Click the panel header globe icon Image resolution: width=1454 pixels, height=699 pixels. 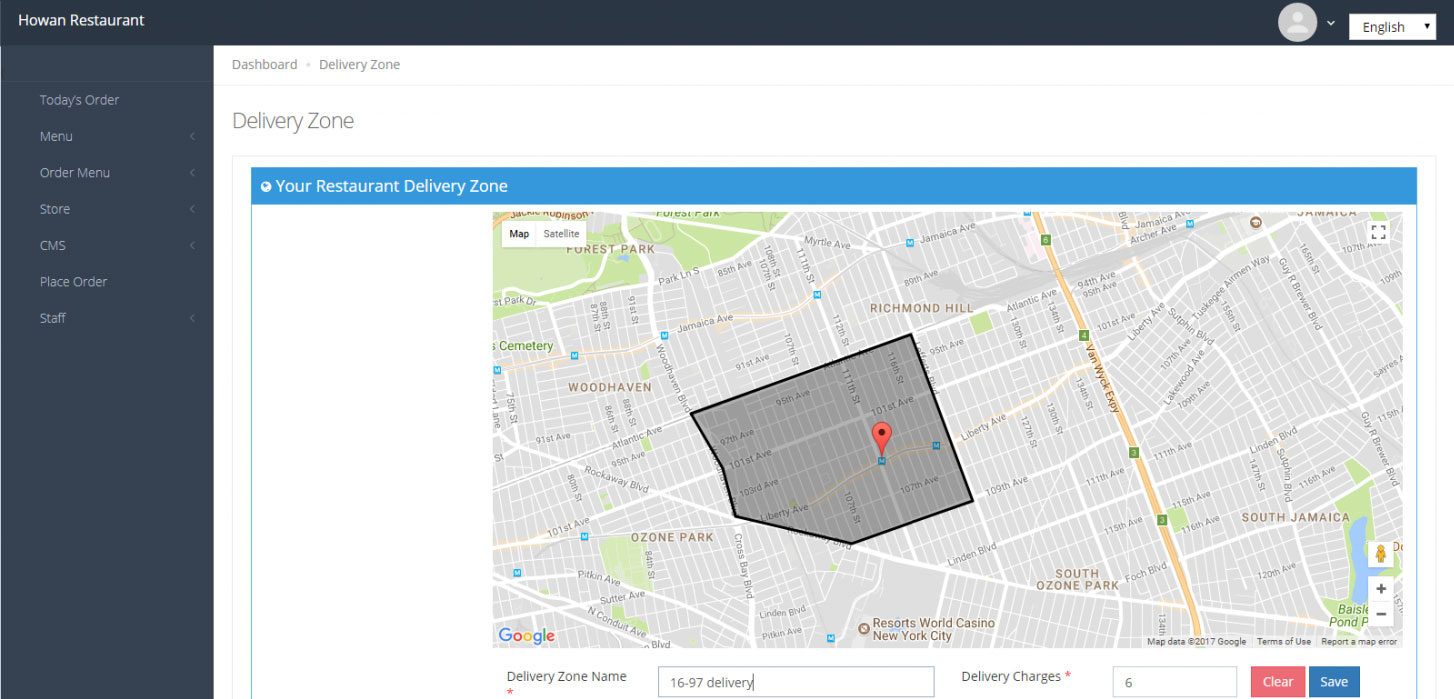(266, 186)
